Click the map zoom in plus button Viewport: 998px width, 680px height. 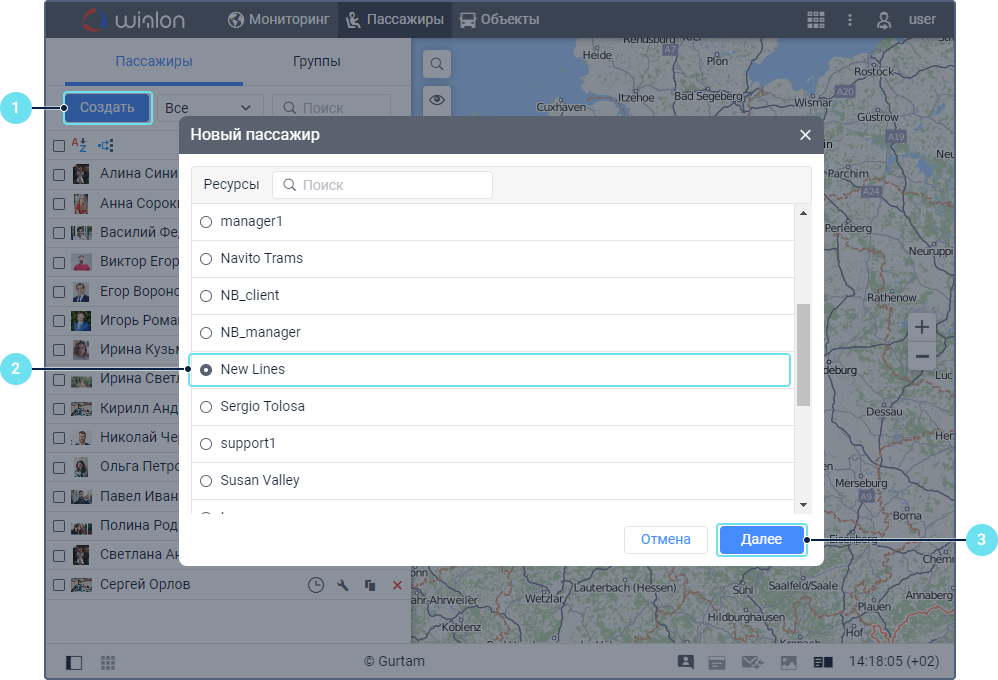[922, 327]
